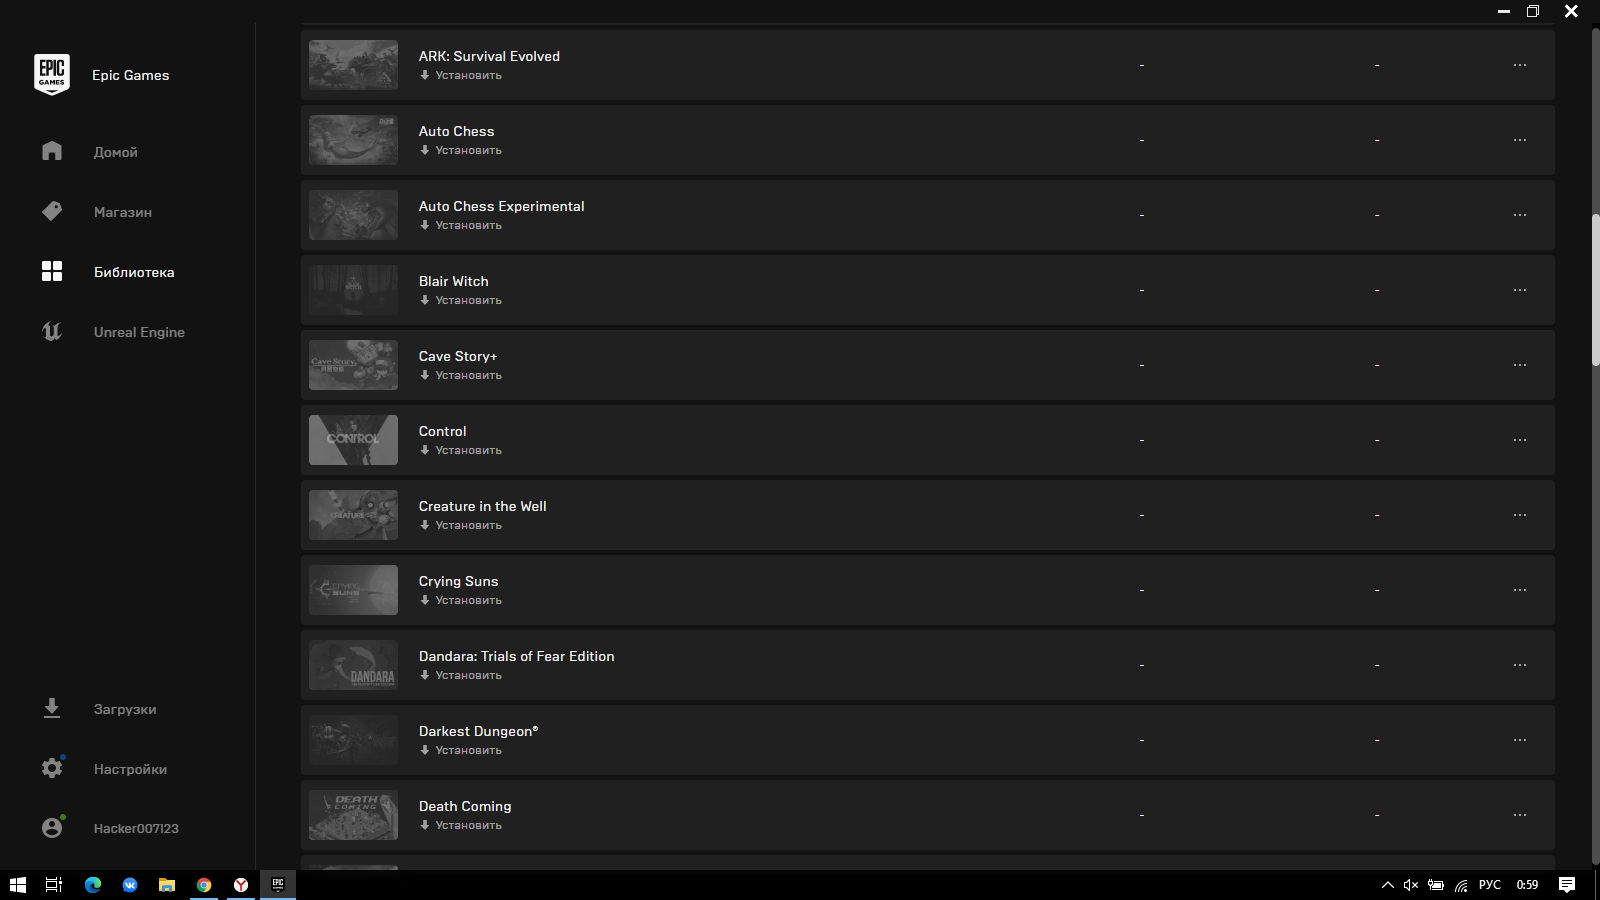
Task: Open the Загрузки download arrow icon
Action: [x=52, y=708]
